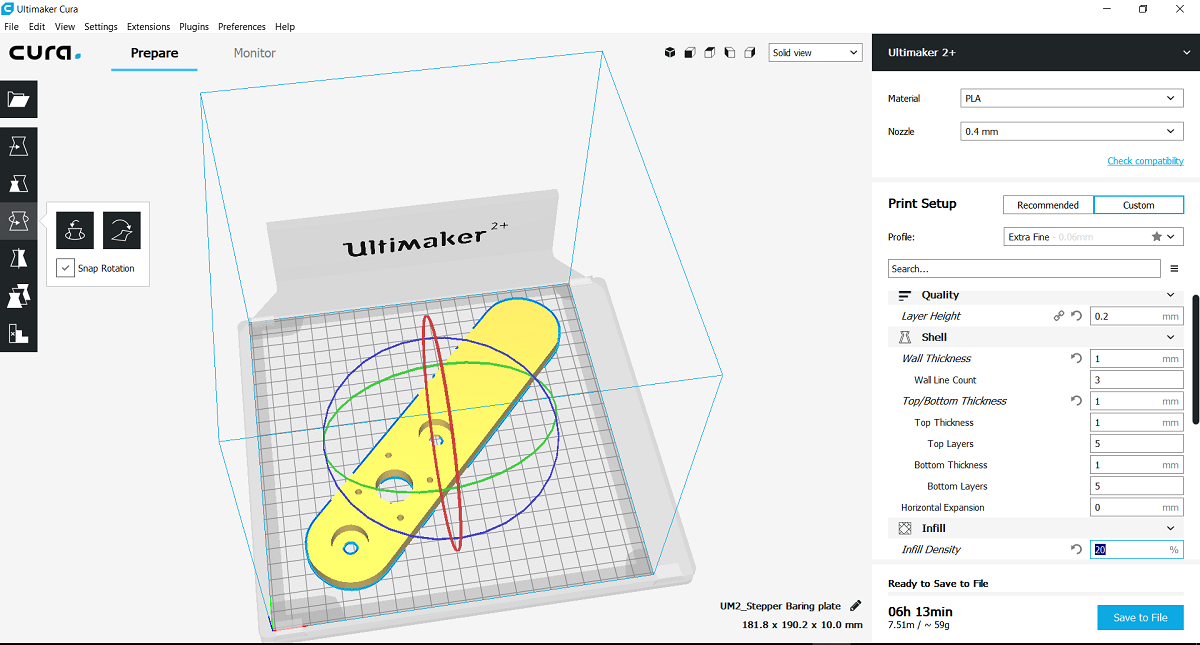Viewport: 1200px width, 645px height.
Task: Switch Print Setup to Custom mode
Action: point(1139,205)
